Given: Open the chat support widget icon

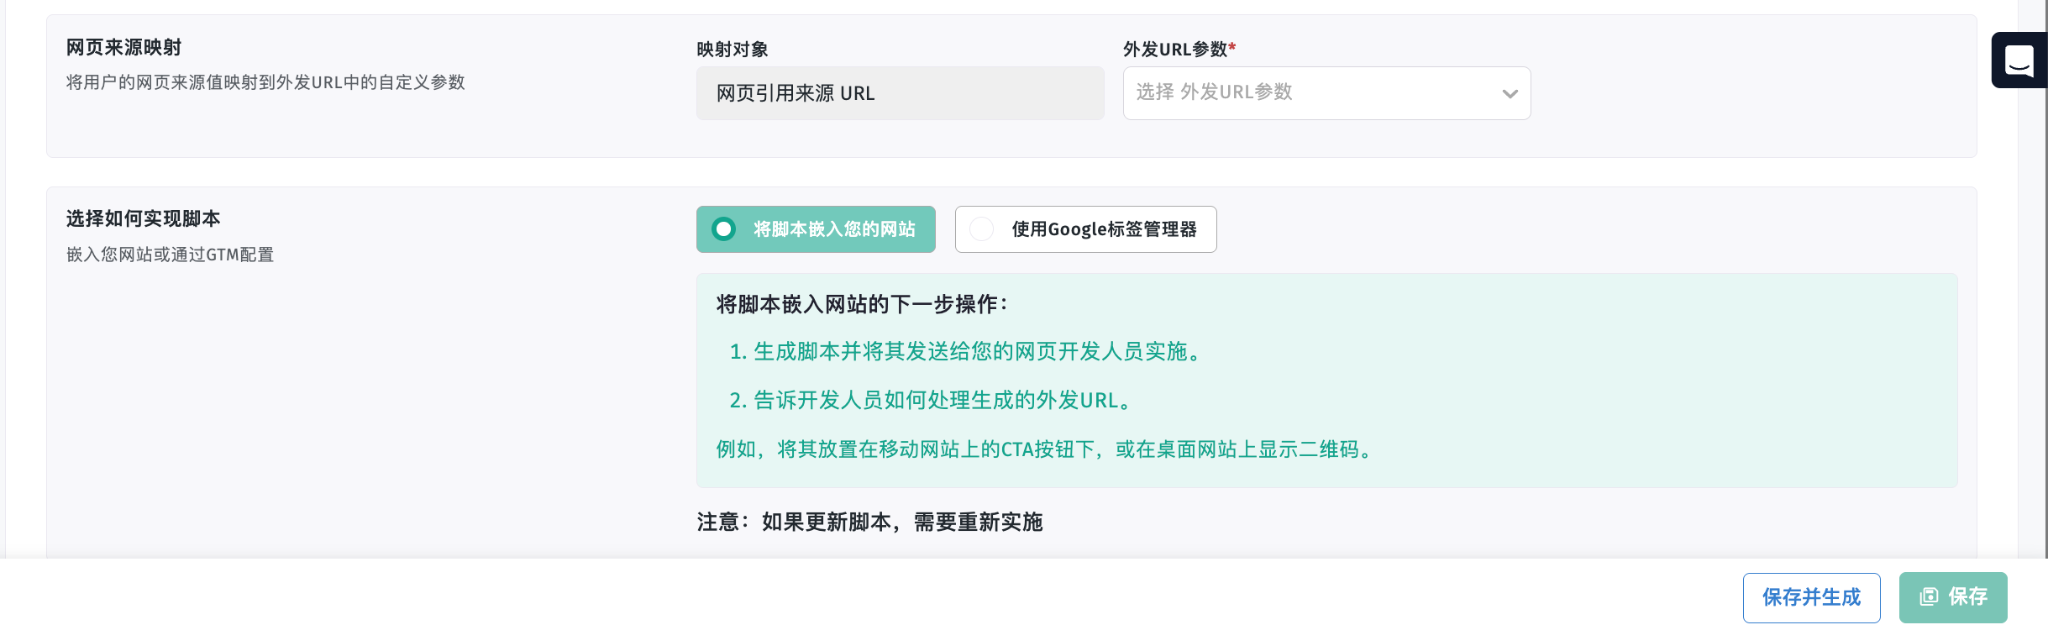Looking at the screenshot, I should point(2019,61).
